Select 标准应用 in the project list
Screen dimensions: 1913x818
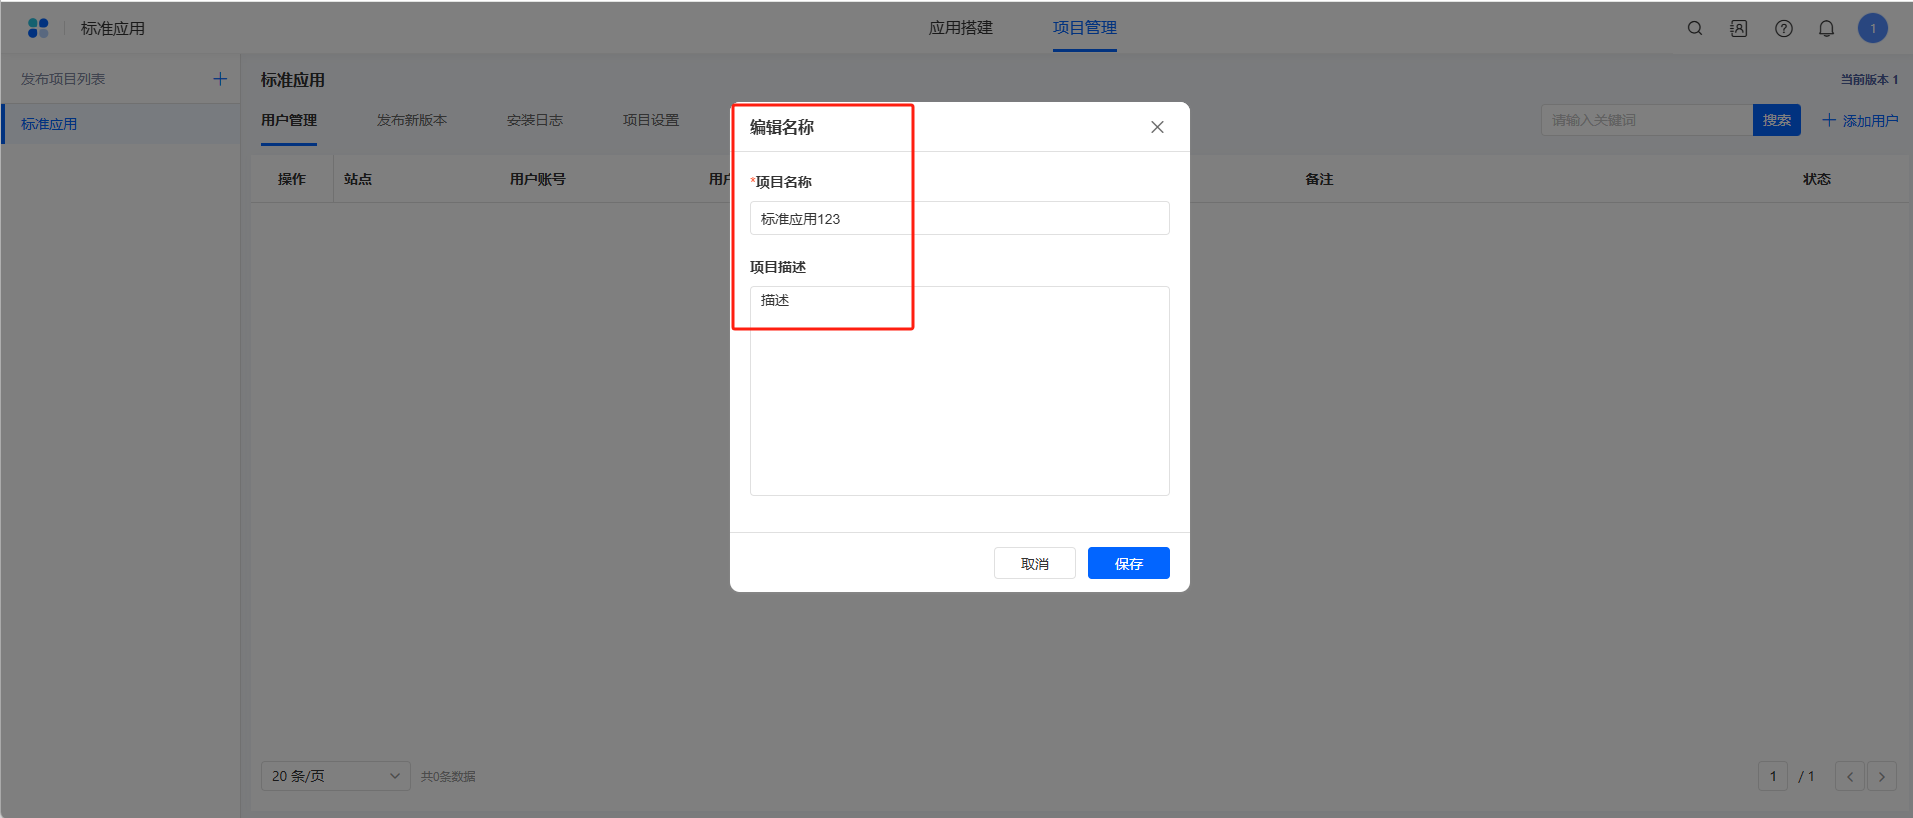(x=50, y=124)
